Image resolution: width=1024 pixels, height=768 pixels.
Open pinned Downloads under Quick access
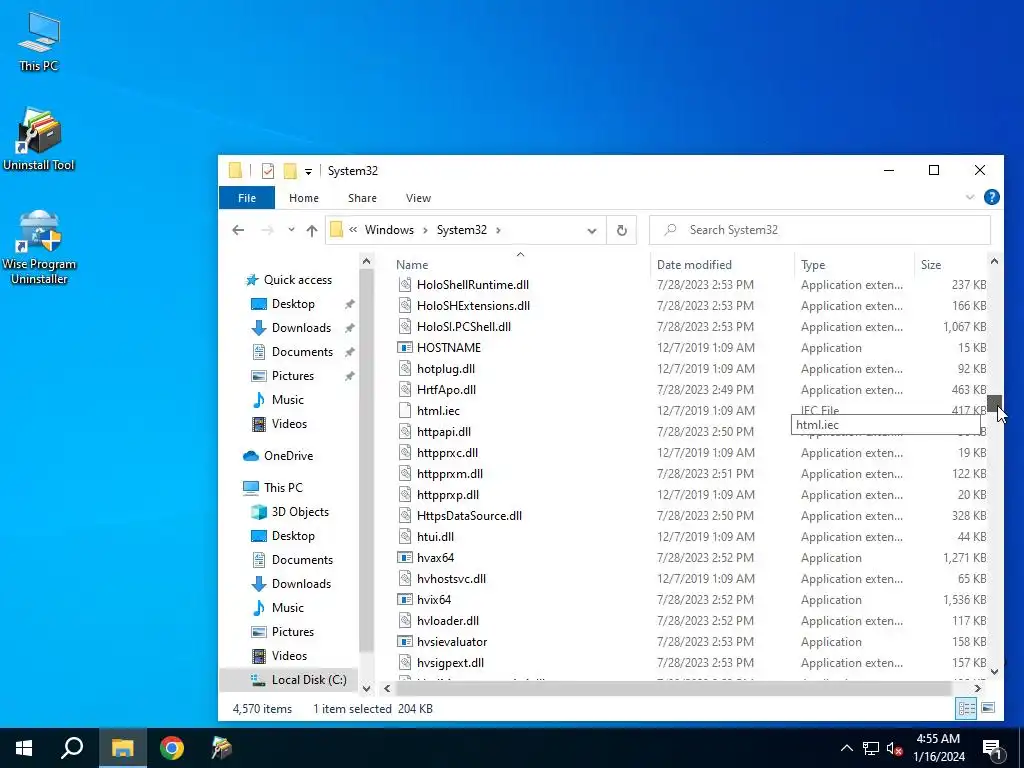(x=301, y=328)
